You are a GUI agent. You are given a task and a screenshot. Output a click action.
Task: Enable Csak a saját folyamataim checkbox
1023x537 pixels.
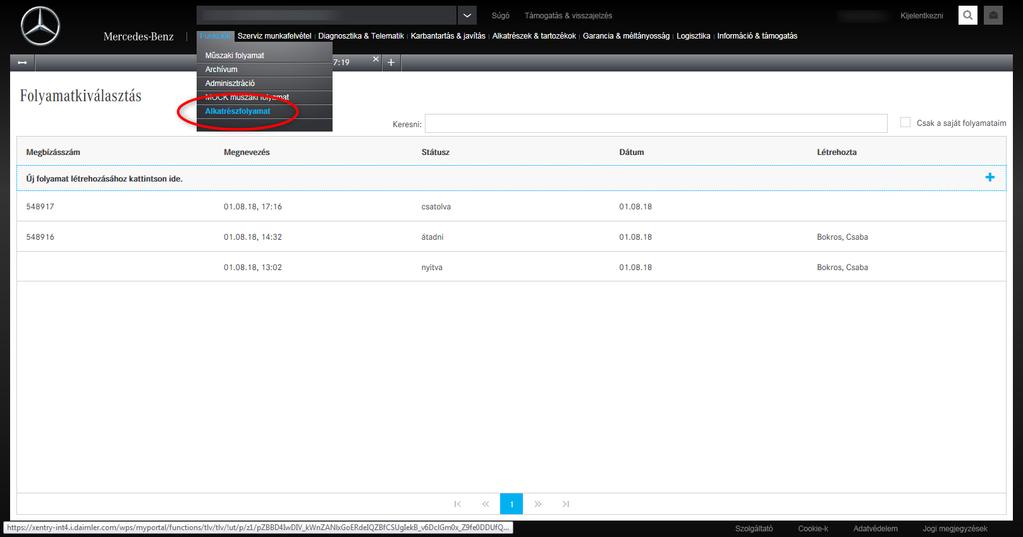(x=905, y=122)
